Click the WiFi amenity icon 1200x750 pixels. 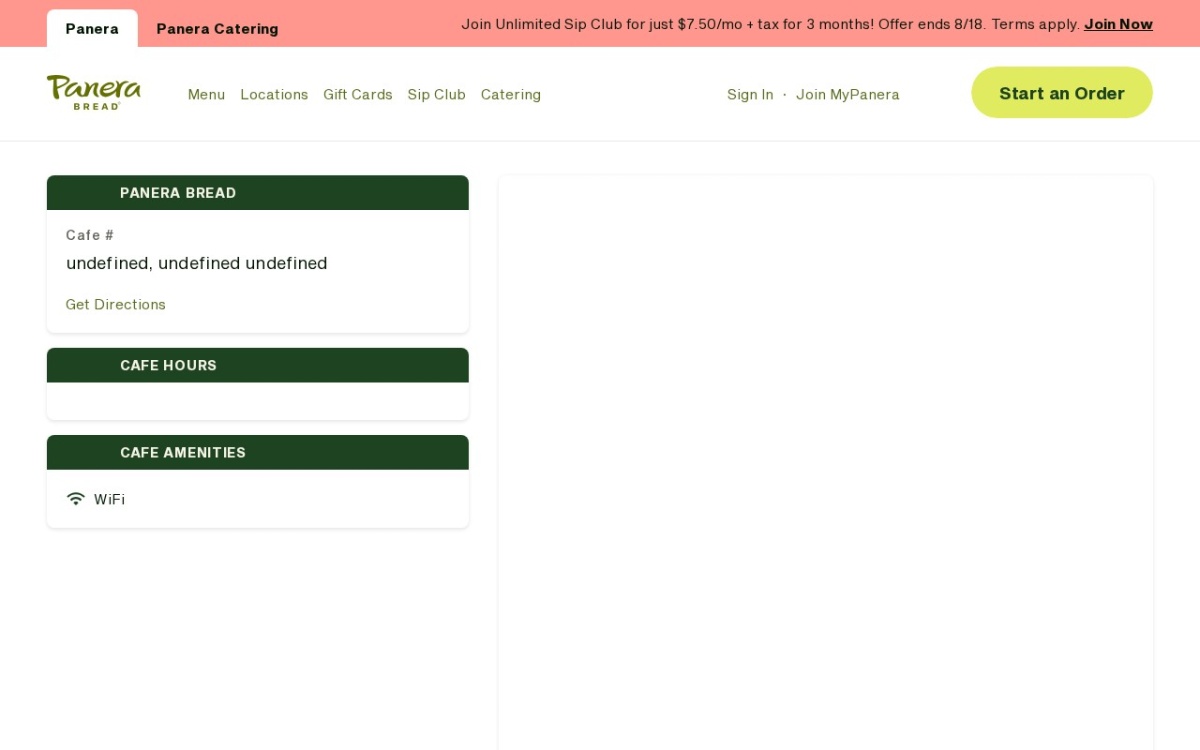click(x=75, y=498)
